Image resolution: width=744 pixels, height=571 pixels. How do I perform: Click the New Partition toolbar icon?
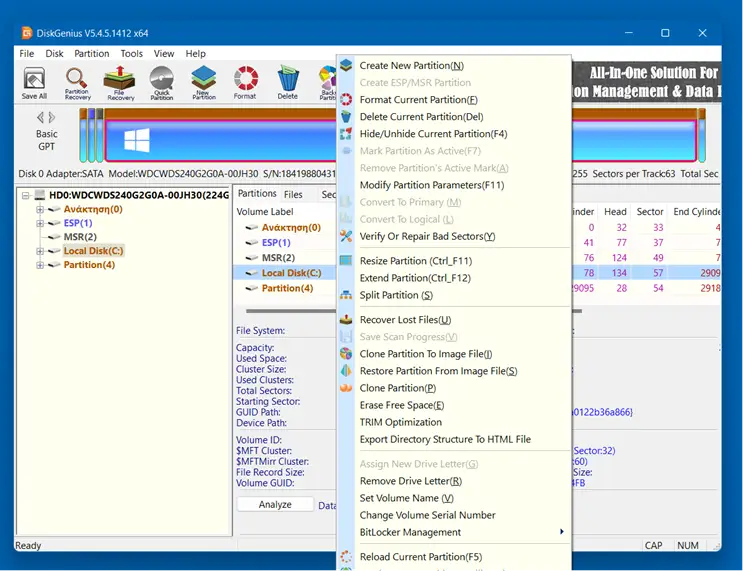click(204, 83)
